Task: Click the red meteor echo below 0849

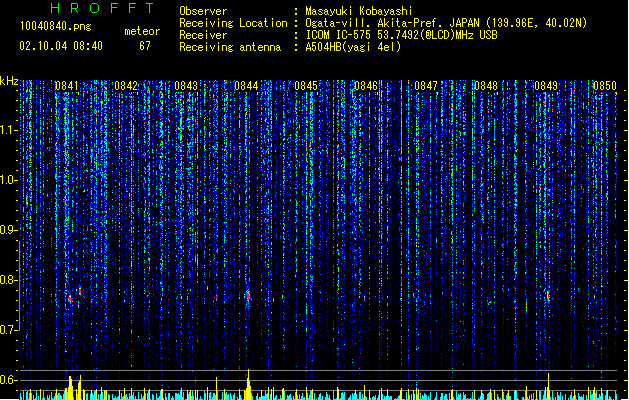Action: 548,296
